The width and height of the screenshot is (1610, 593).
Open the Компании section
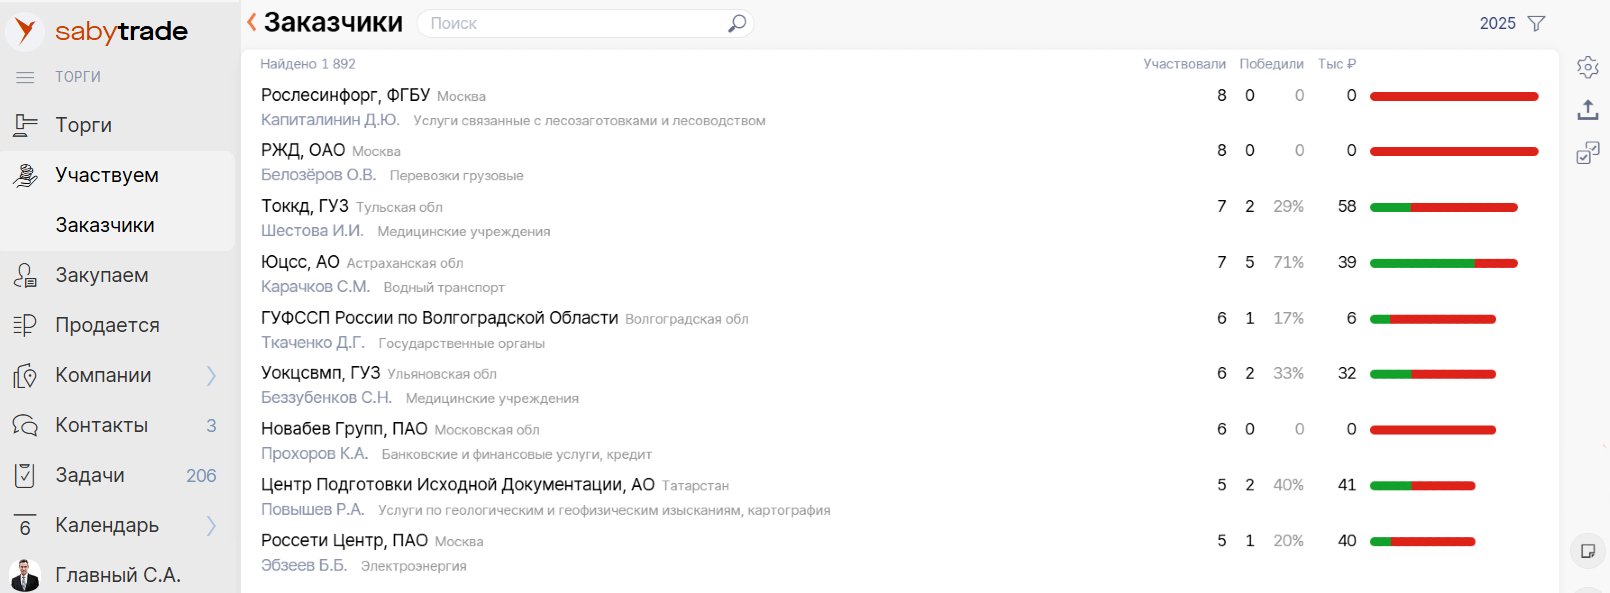104,375
